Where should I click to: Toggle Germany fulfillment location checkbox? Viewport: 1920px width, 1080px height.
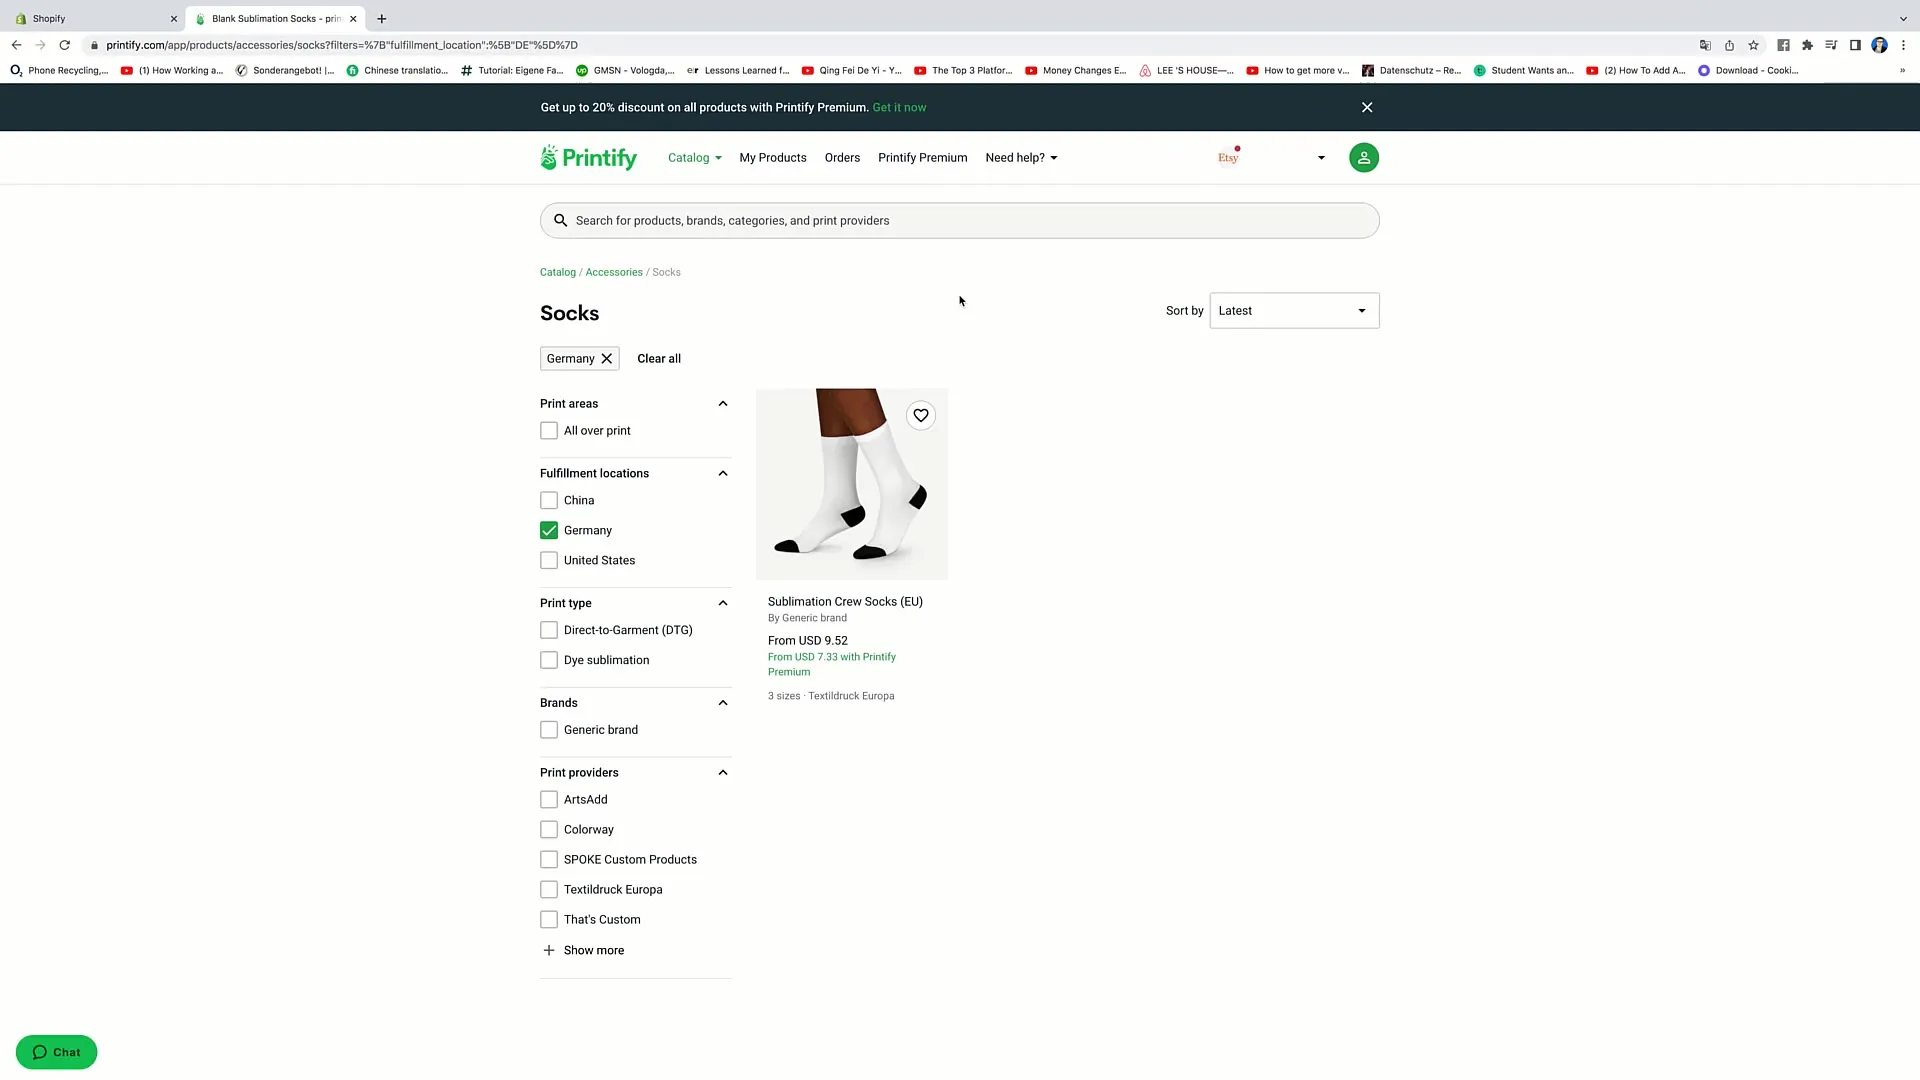[x=549, y=529]
